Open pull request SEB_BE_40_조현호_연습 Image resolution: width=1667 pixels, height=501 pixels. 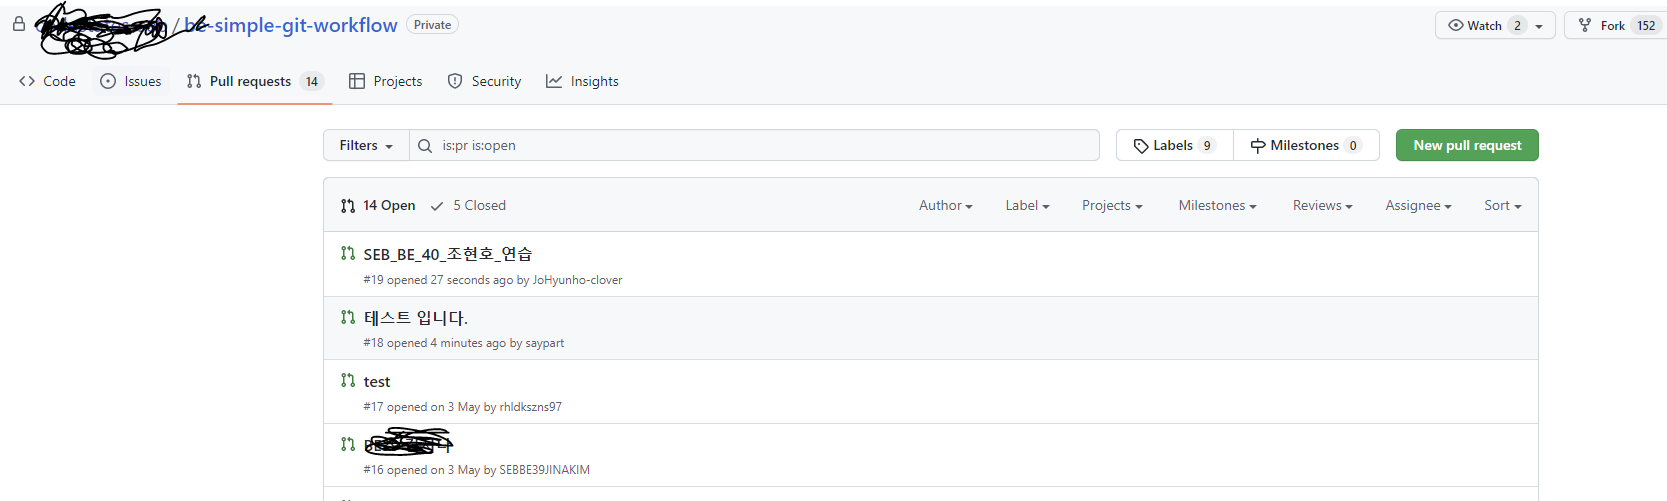pos(448,254)
